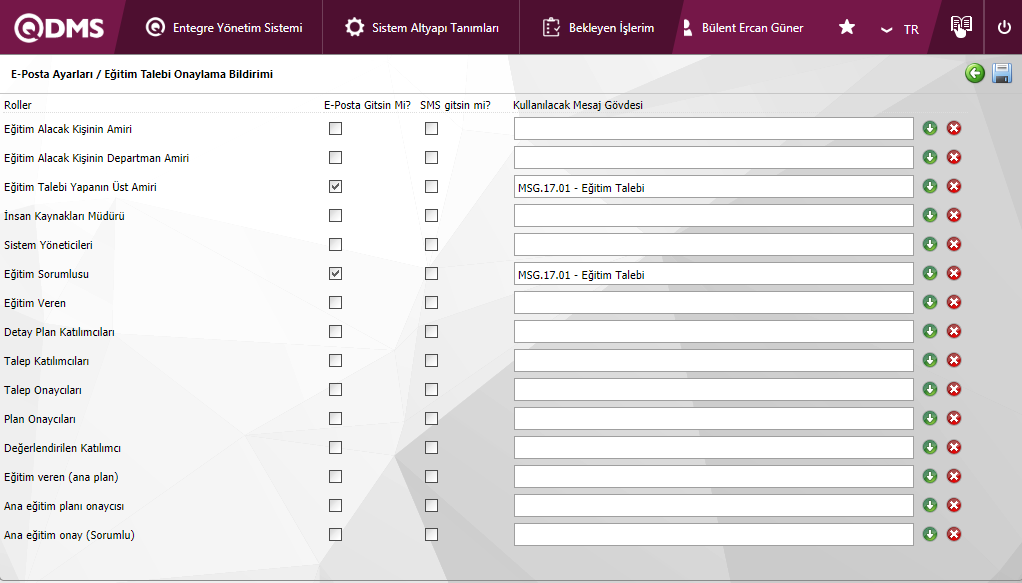Click green select icon for Eğitim Sorumlusu row
The height and width of the screenshot is (583, 1022).
(x=930, y=273)
